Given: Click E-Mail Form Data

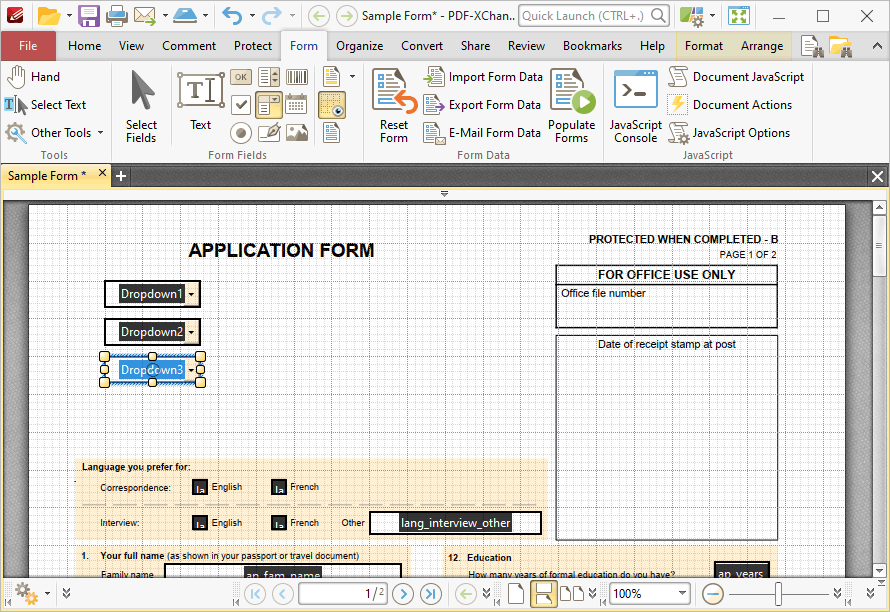Looking at the screenshot, I should (482, 133).
